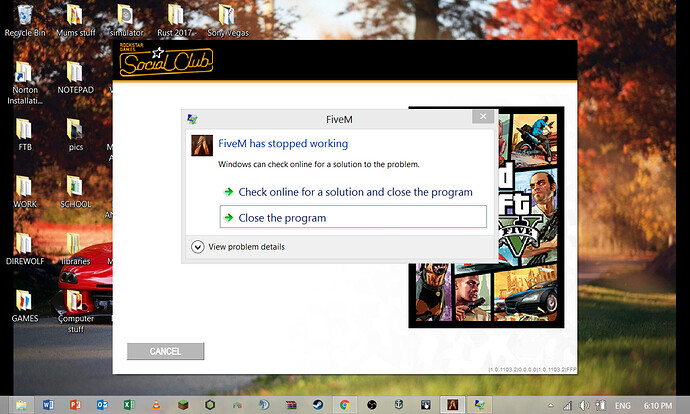
Task: Open the WORK folder
Action: point(25,192)
